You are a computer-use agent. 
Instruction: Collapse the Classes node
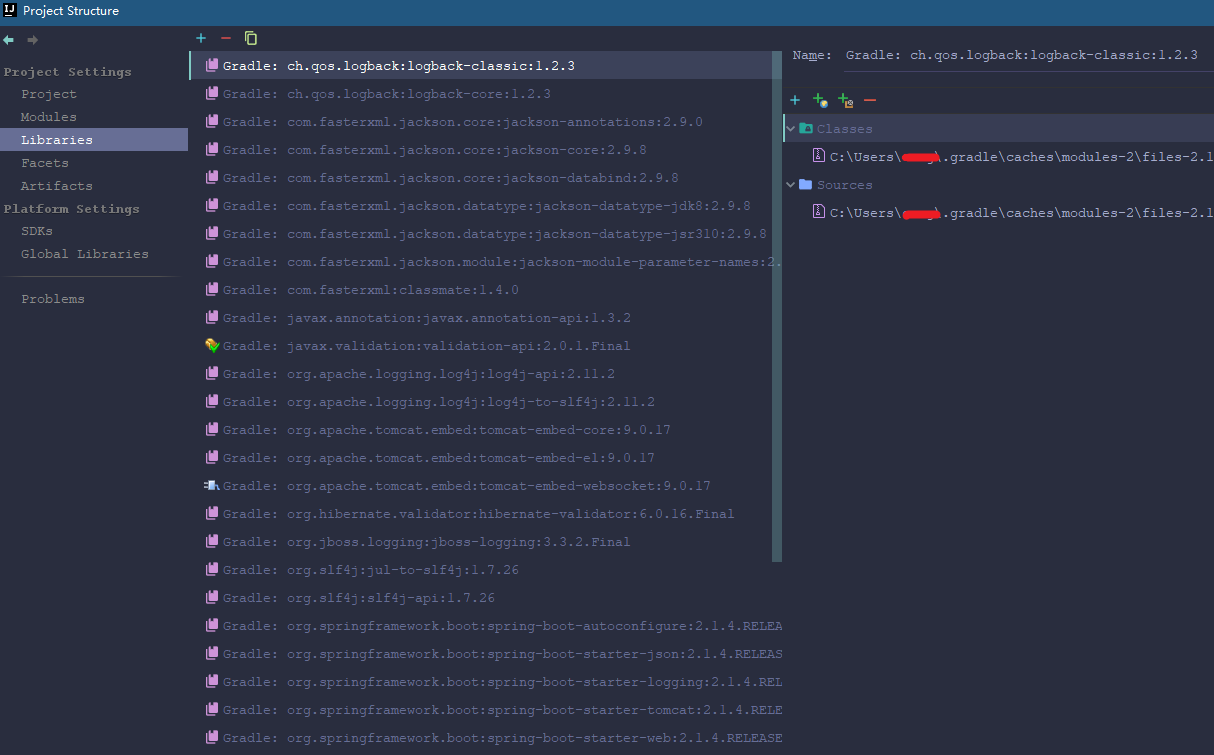[x=791, y=128]
